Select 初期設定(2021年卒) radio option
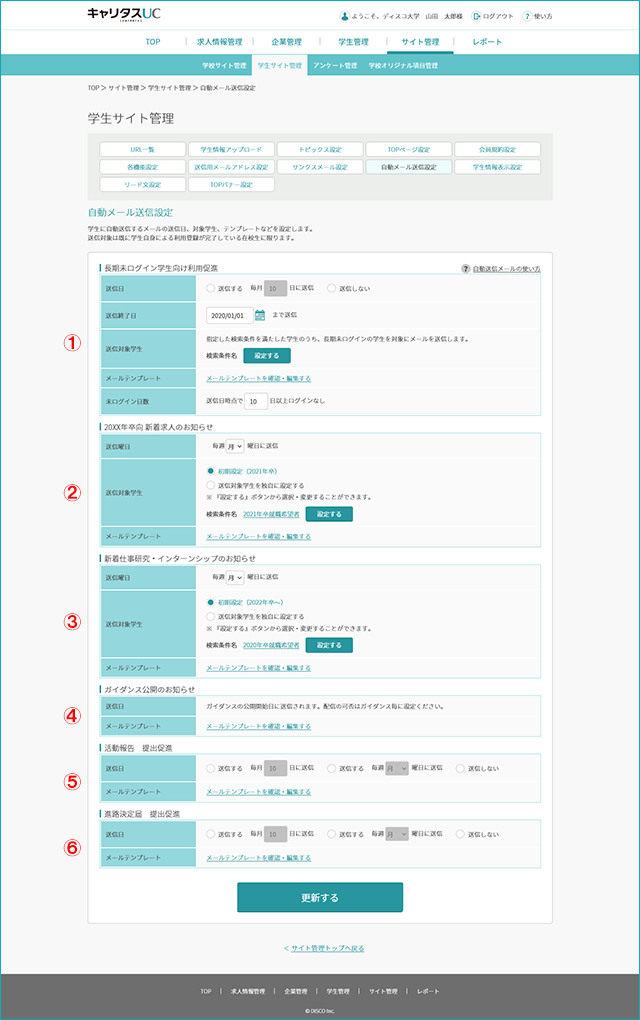The width and height of the screenshot is (640, 1020). coord(211,471)
